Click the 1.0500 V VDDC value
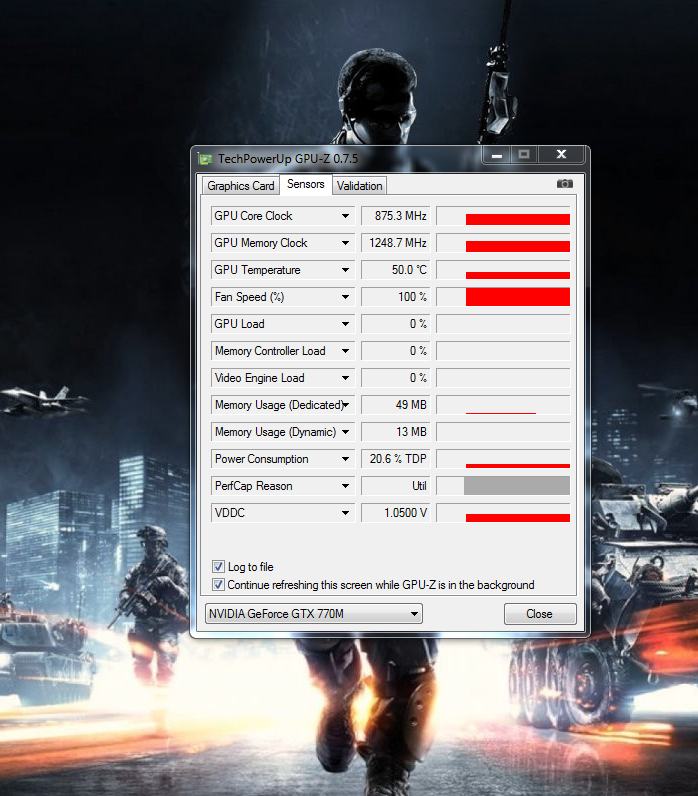The image size is (698, 796). coord(396,513)
